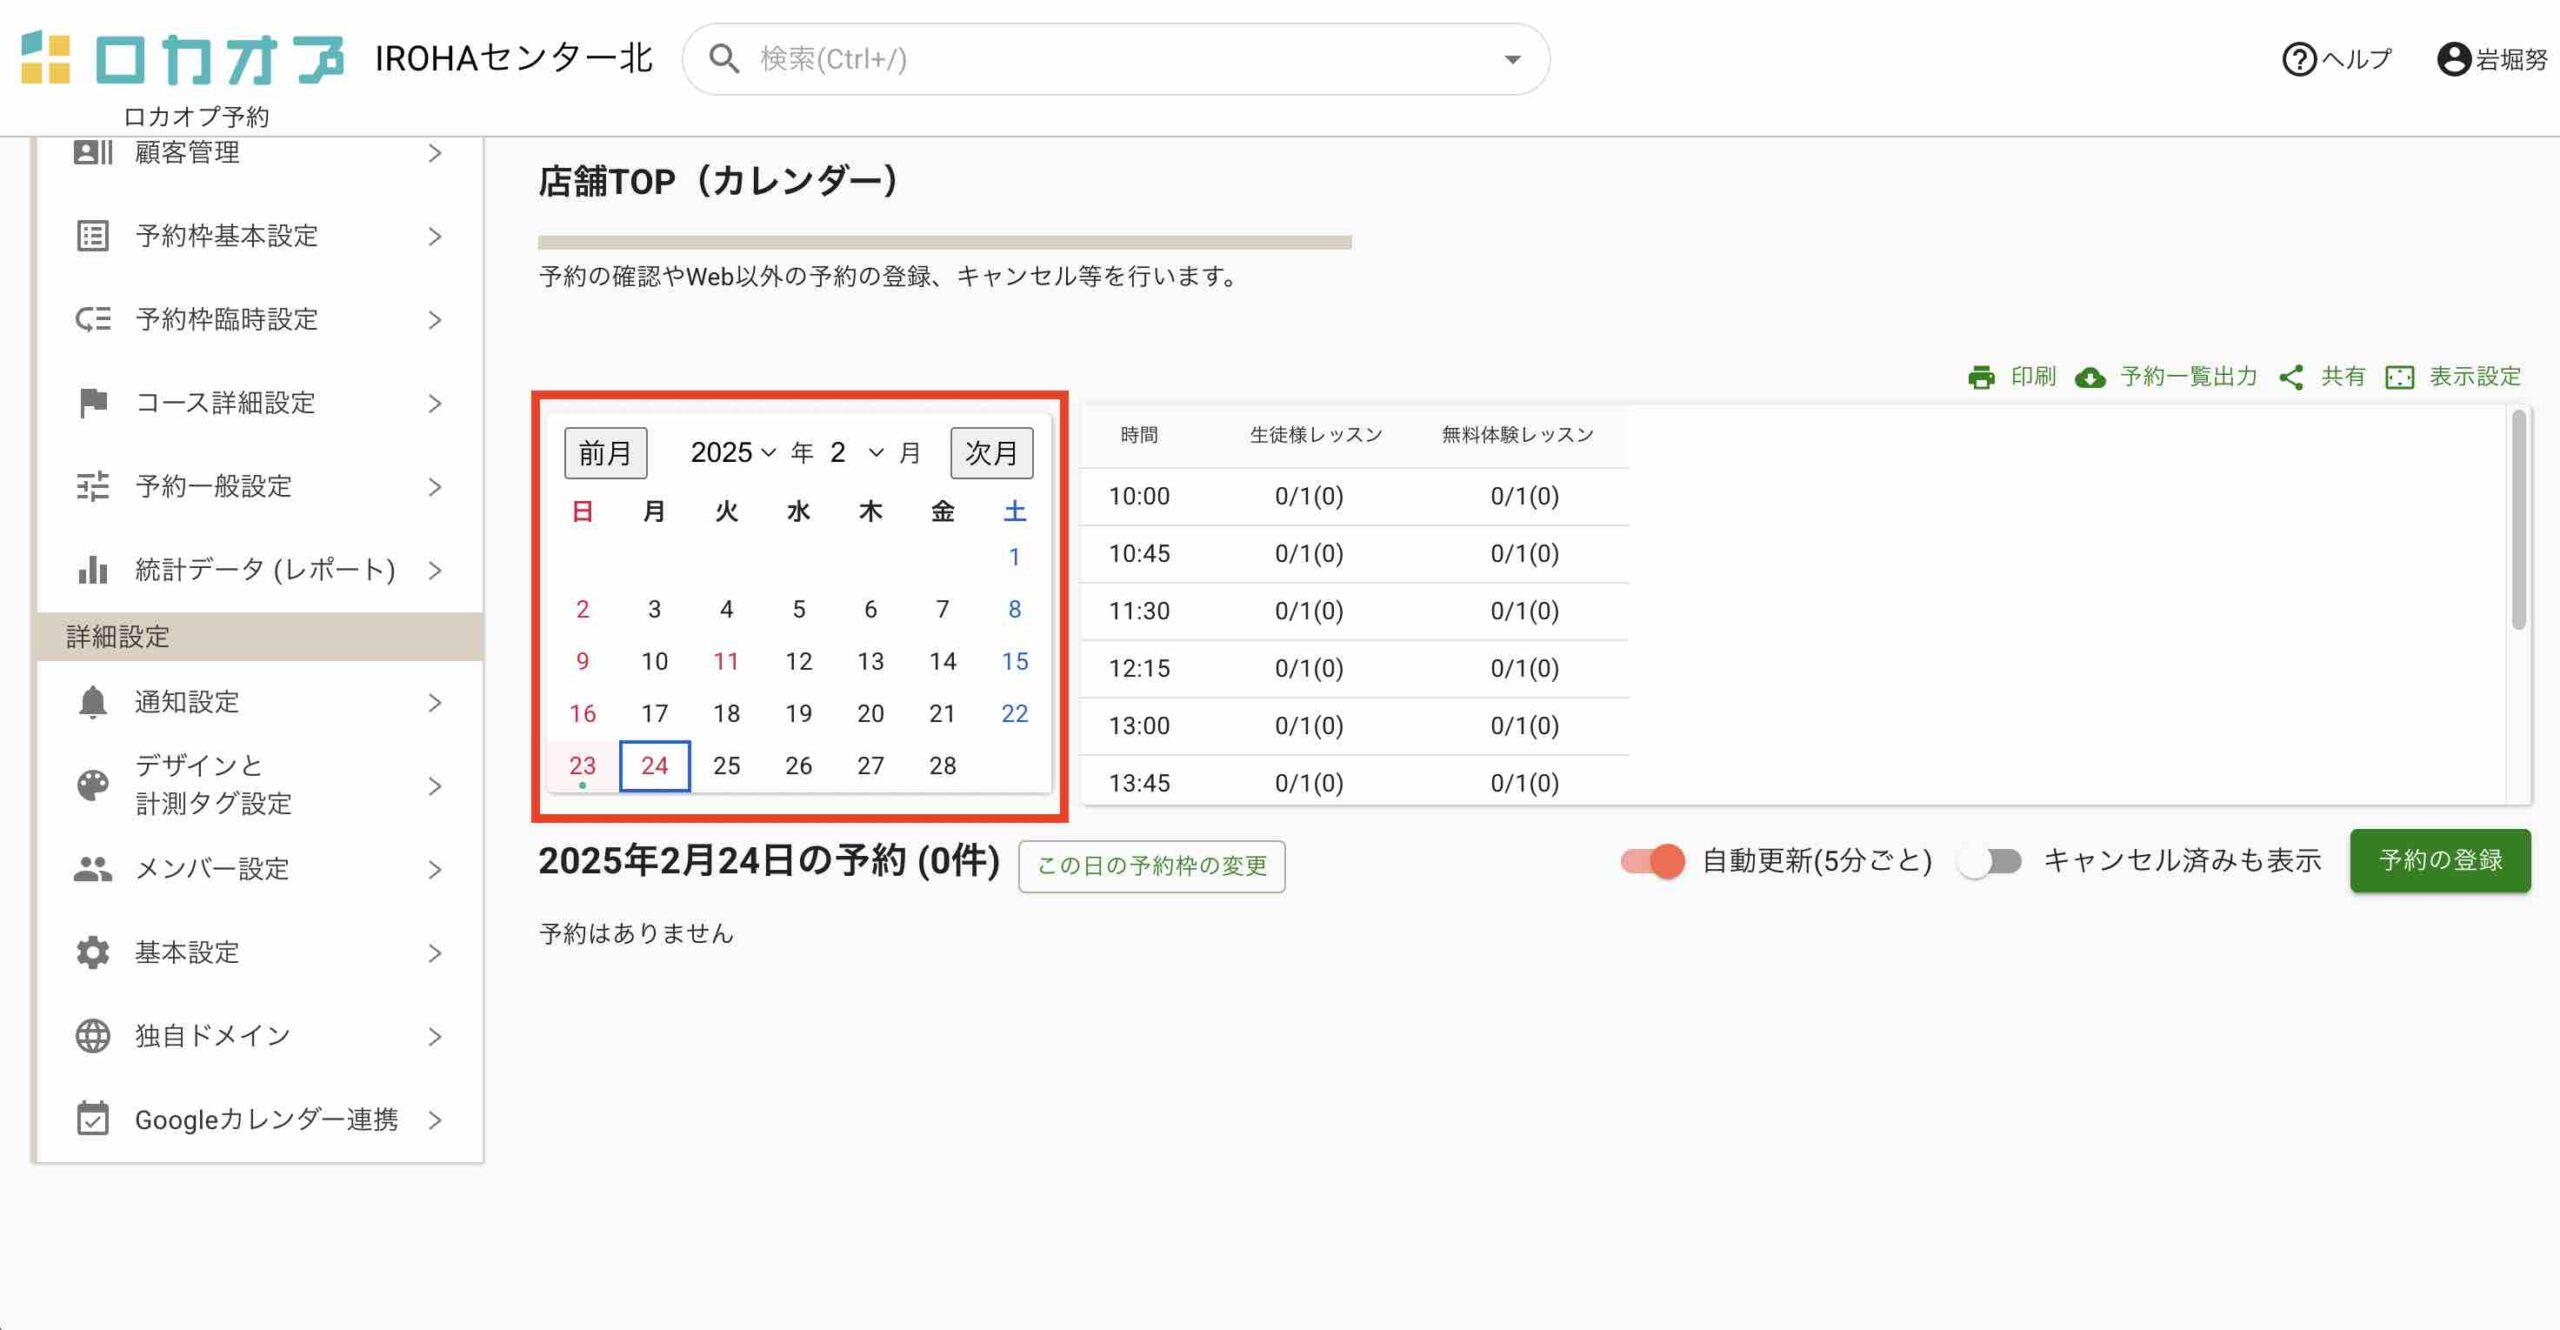
Task: Click the timetable vertical scrollbar
Action: (2518, 520)
